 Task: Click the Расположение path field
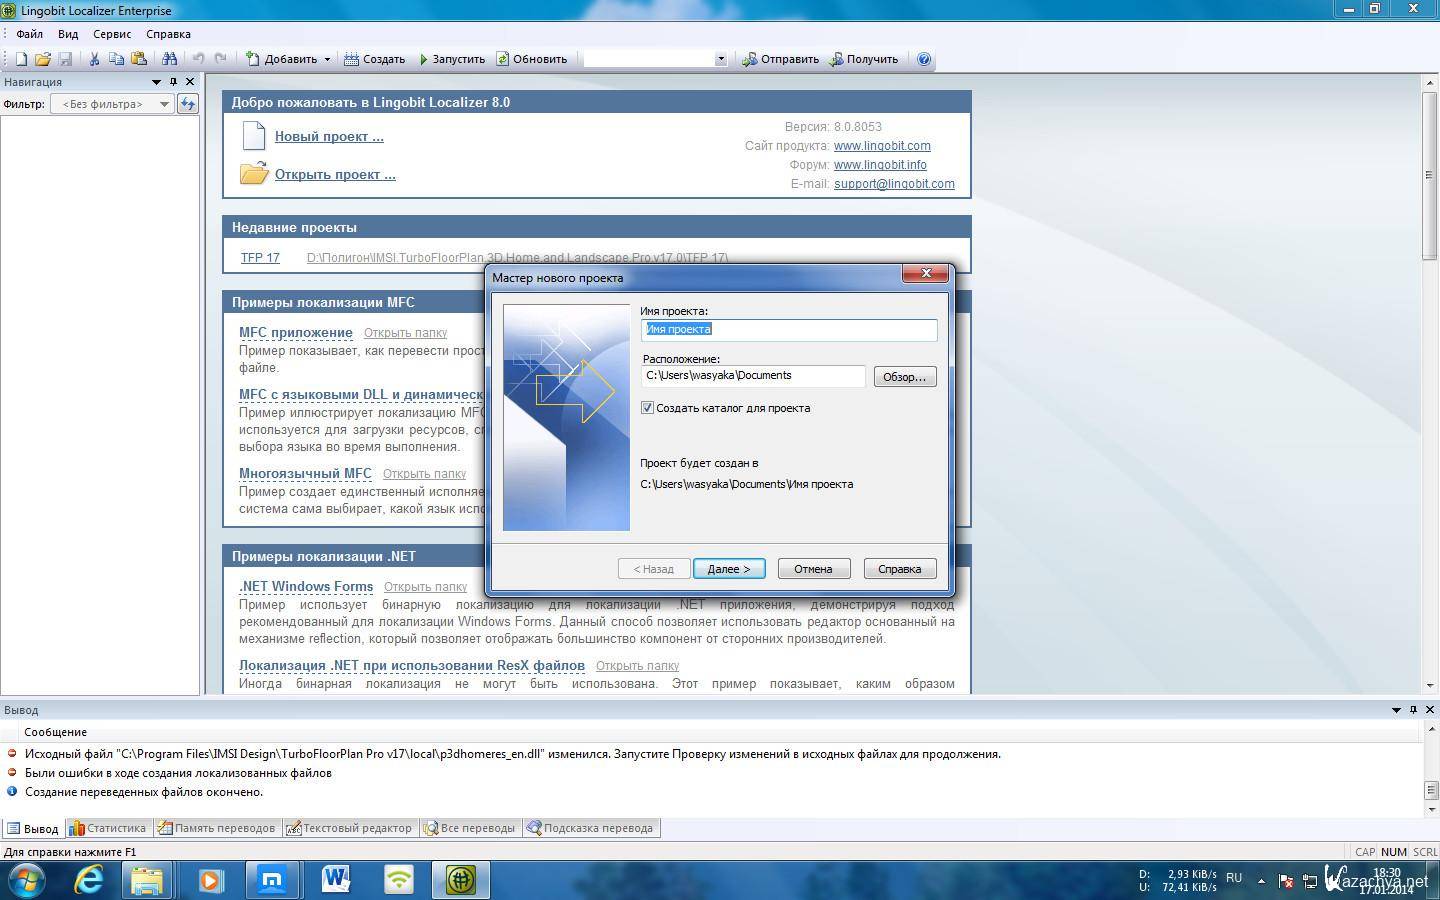pyautogui.click(x=753, y=376)
